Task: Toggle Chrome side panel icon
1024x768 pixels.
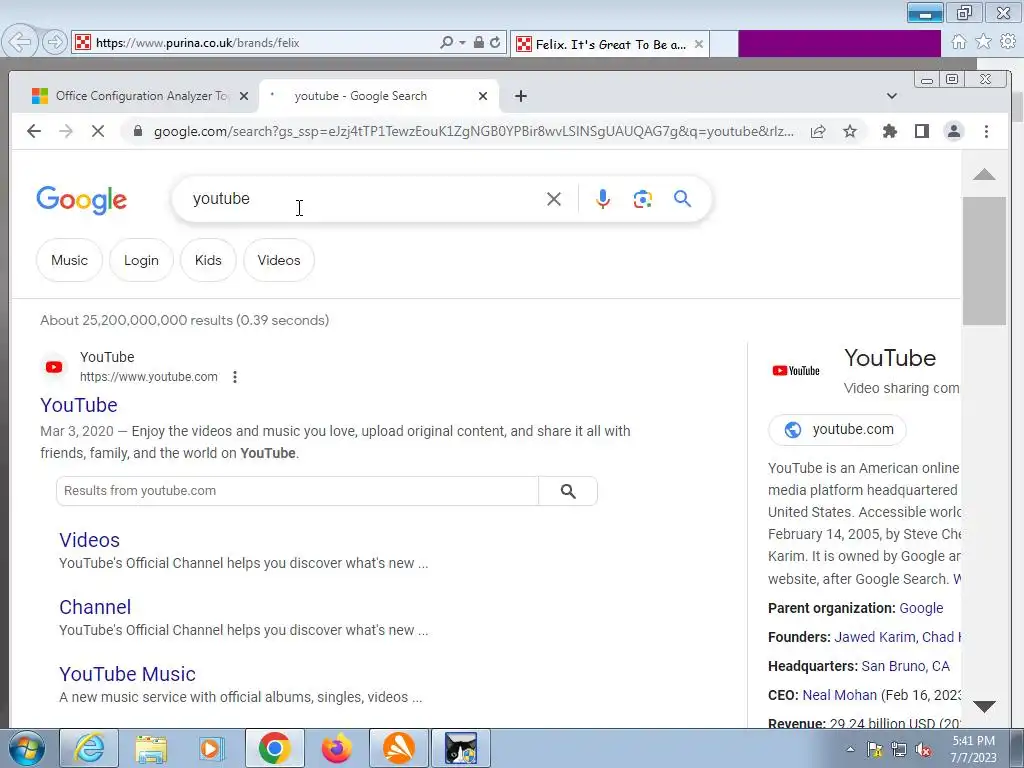Action: coord(921,131)
